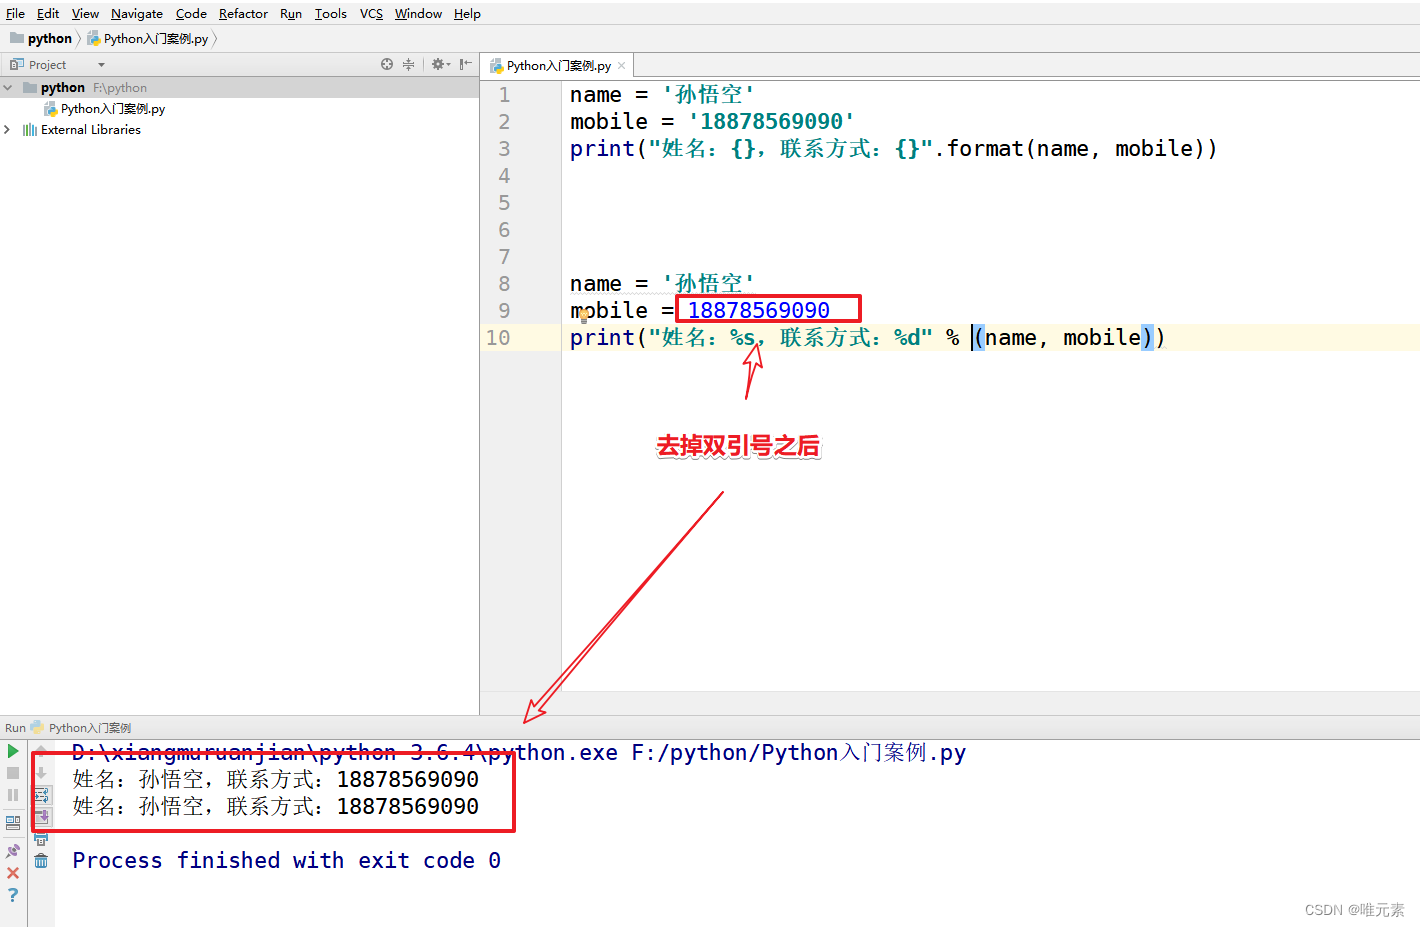The image size is (1420, 927).
Task: Click the Hide Side Panel icon
Action: click(x=463, y=64)
